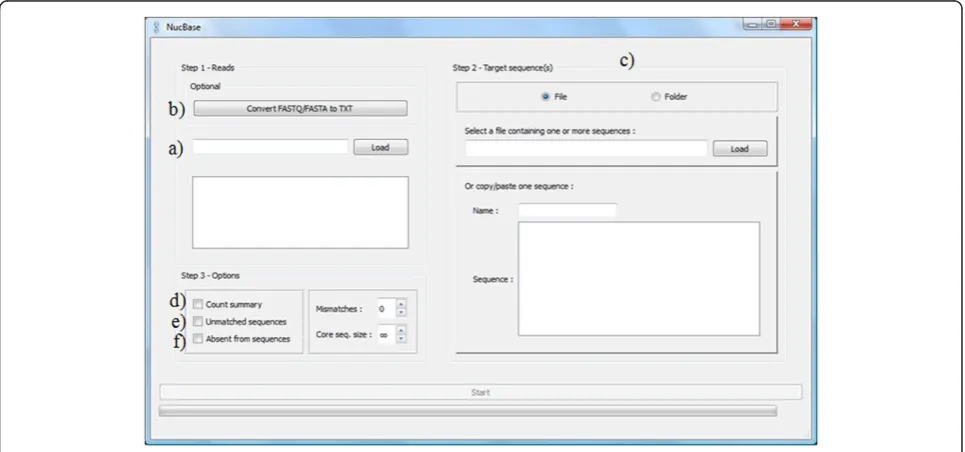Click the Load button for reads file
Image resolution: width=965 pixels, height=452 pixels.
point(380,147)
